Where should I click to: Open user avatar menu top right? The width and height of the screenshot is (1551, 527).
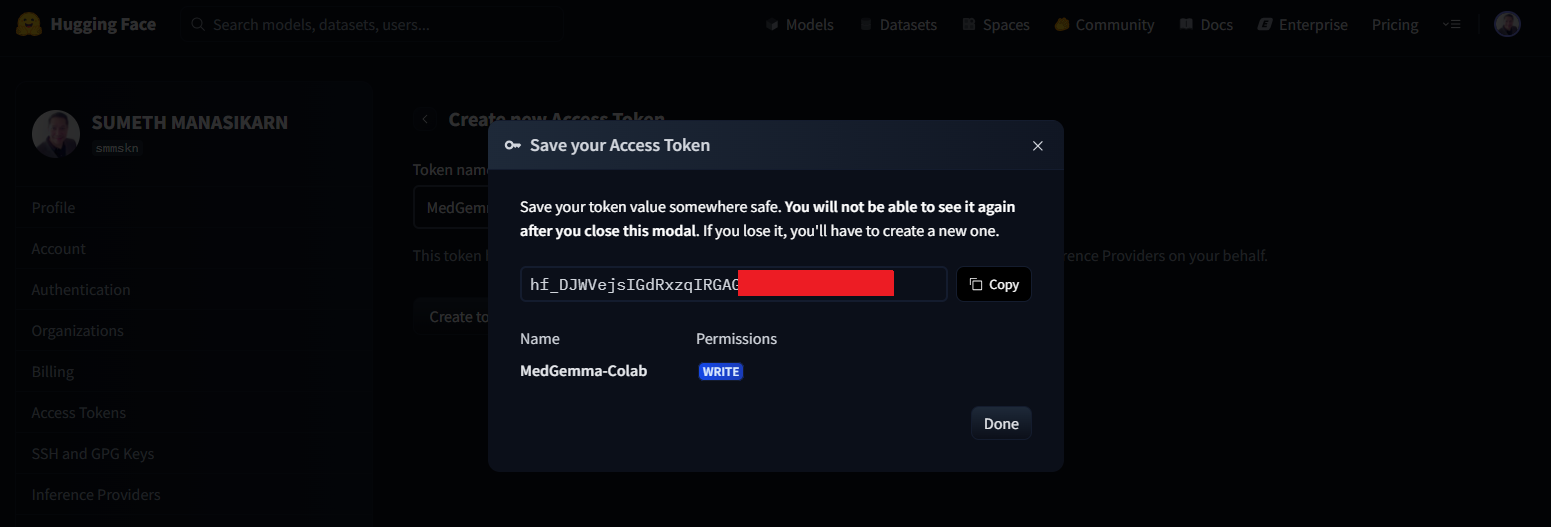1507,24
